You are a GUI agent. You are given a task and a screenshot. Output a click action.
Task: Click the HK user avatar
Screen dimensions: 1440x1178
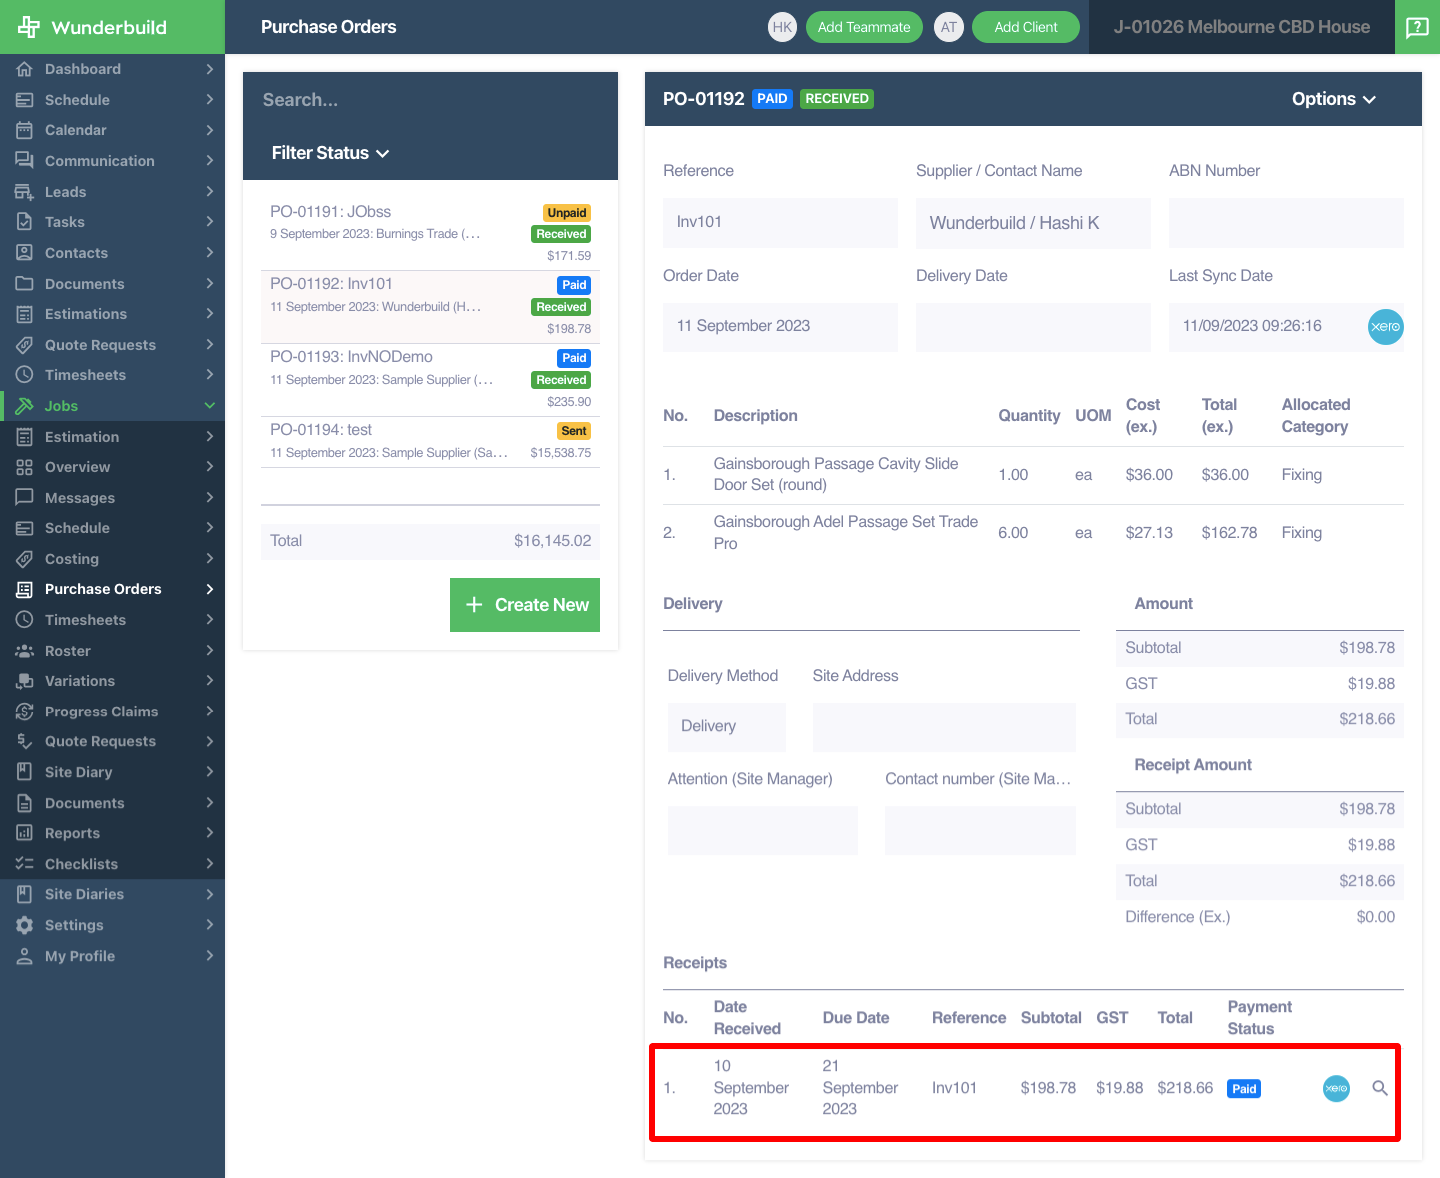point(782,27)
